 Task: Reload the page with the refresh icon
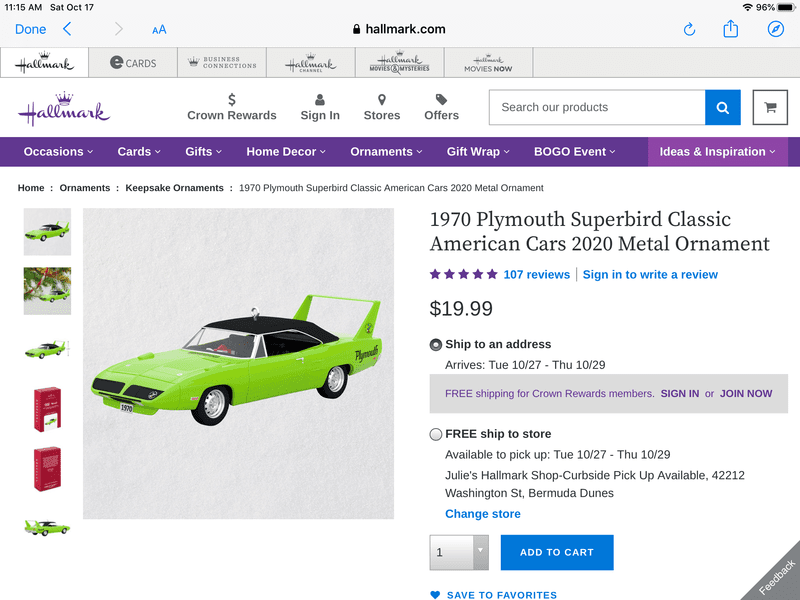tap(689, 29)
